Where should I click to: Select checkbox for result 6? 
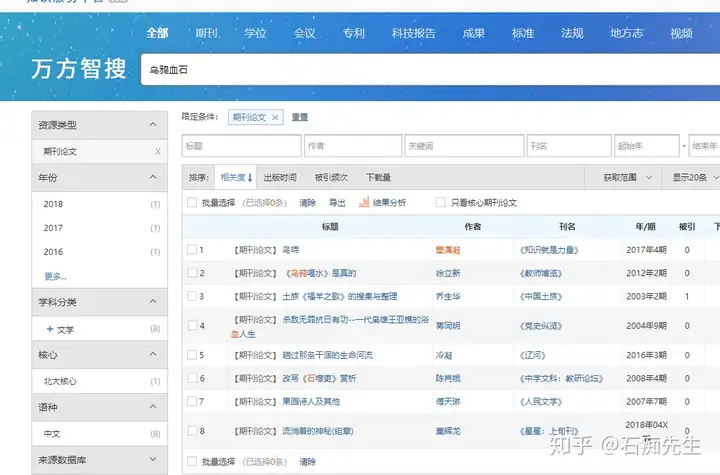click(x=192, y=378)
